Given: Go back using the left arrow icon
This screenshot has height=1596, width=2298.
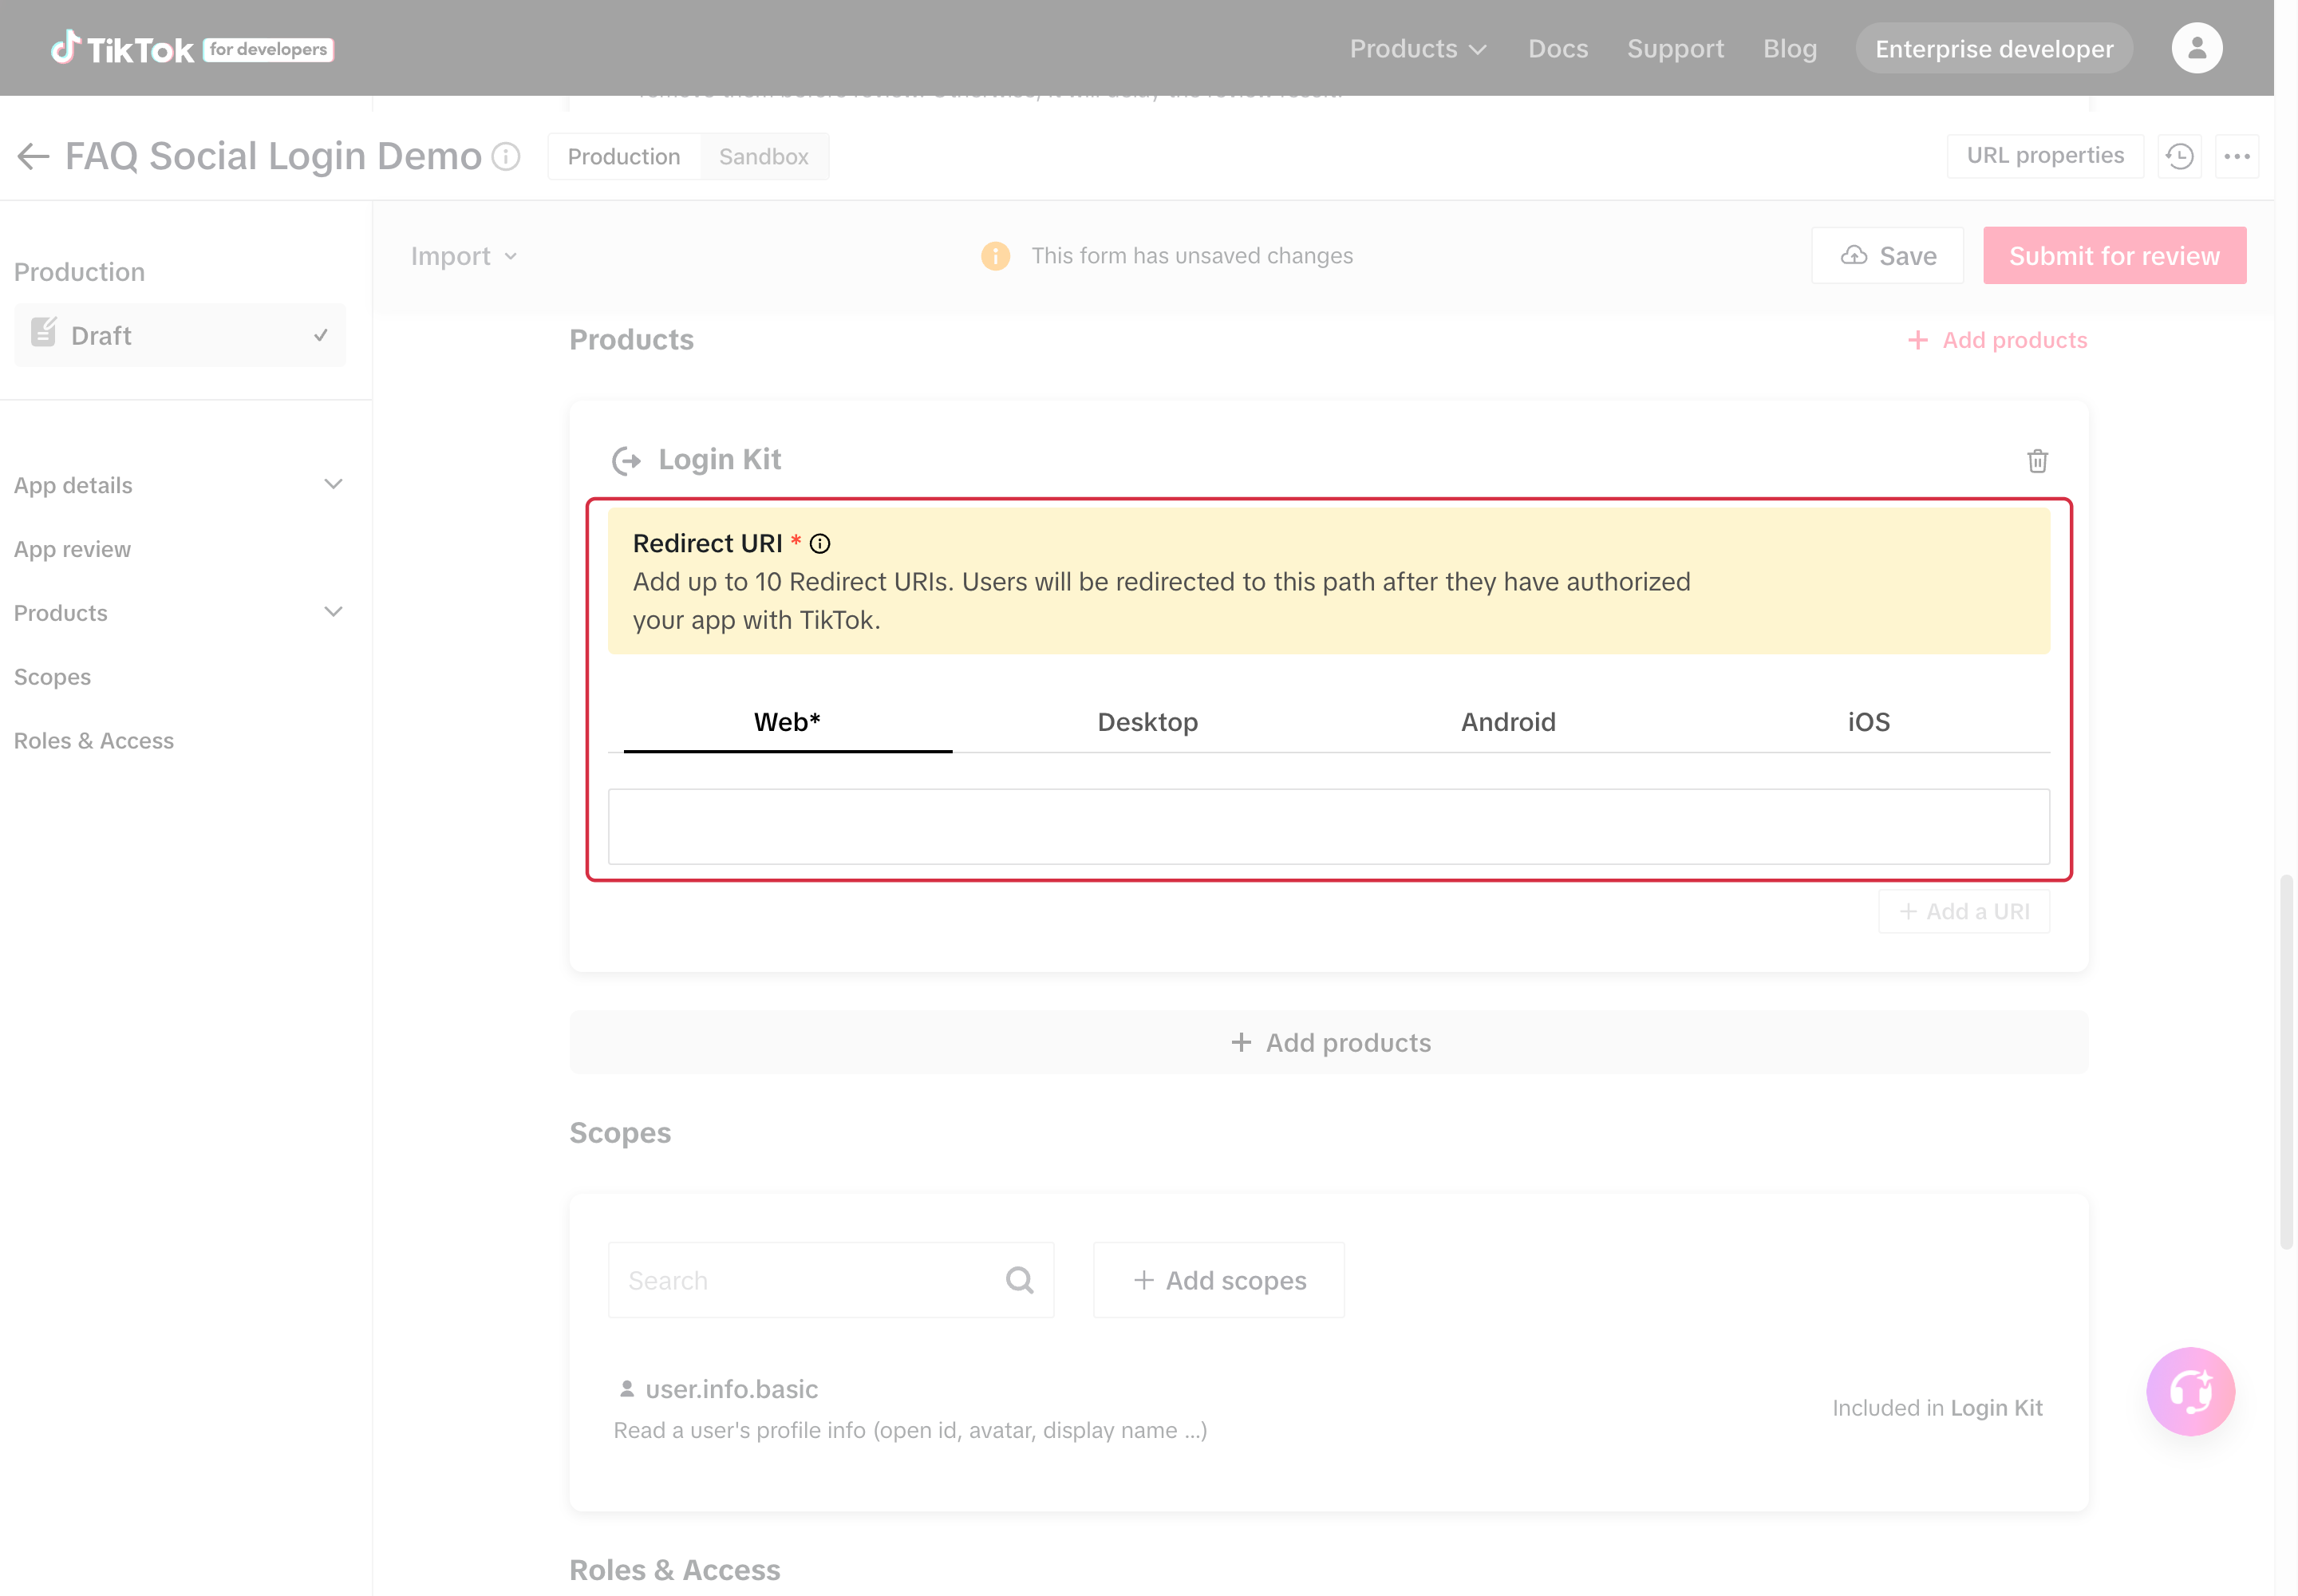Looking at the screenshot, I should pyautogui.click(x=33, y=156).
